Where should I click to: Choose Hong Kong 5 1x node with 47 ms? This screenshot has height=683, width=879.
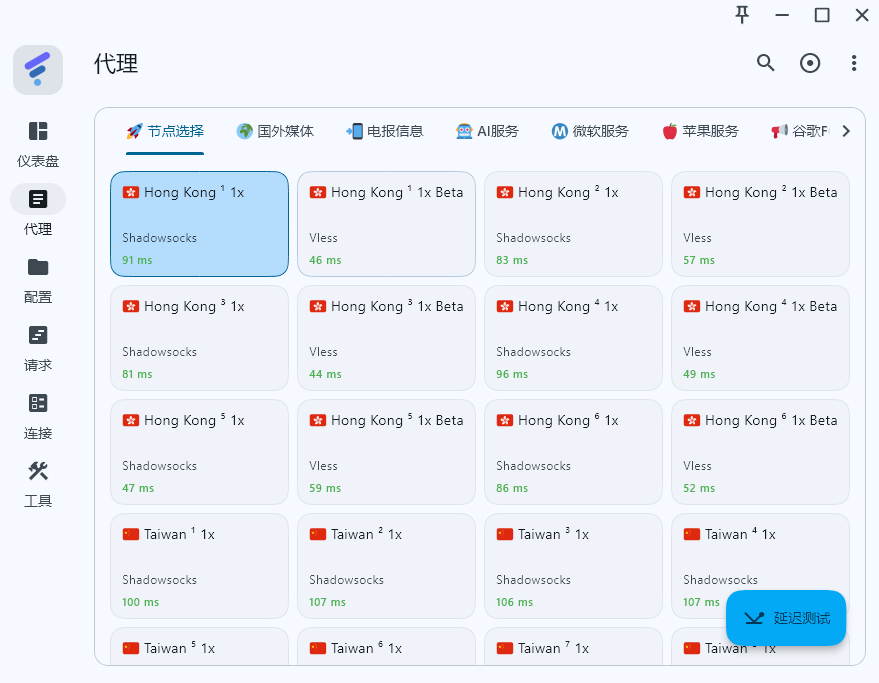tap(200, 452)
